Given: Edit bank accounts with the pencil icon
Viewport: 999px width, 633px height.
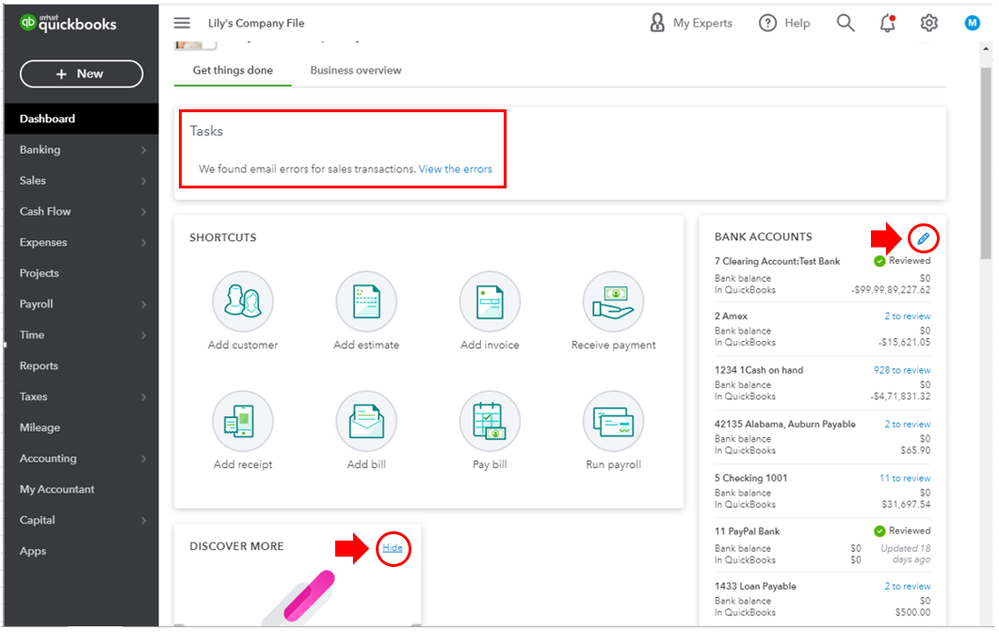Looking at the screenshot, I should click(923, 239).
